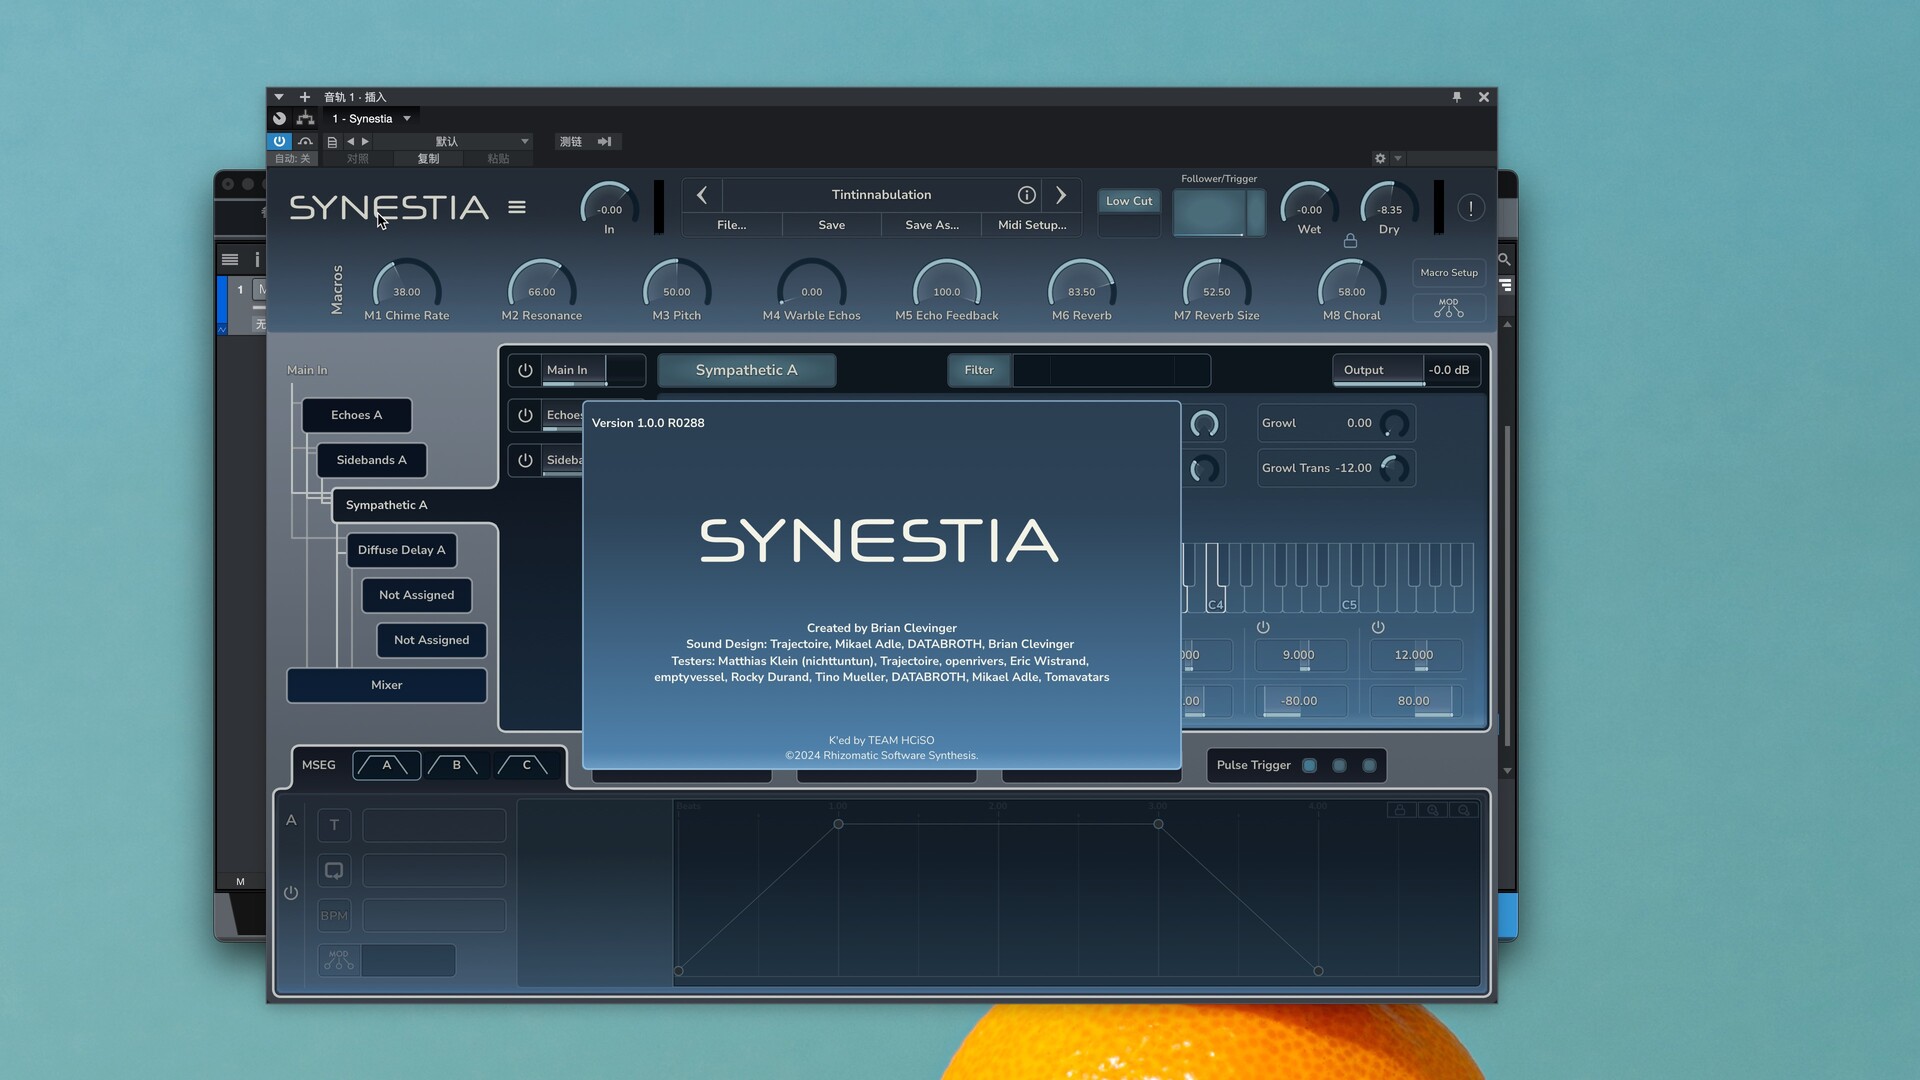Click the MSEG loop monitor icon

tap(334, 870)
